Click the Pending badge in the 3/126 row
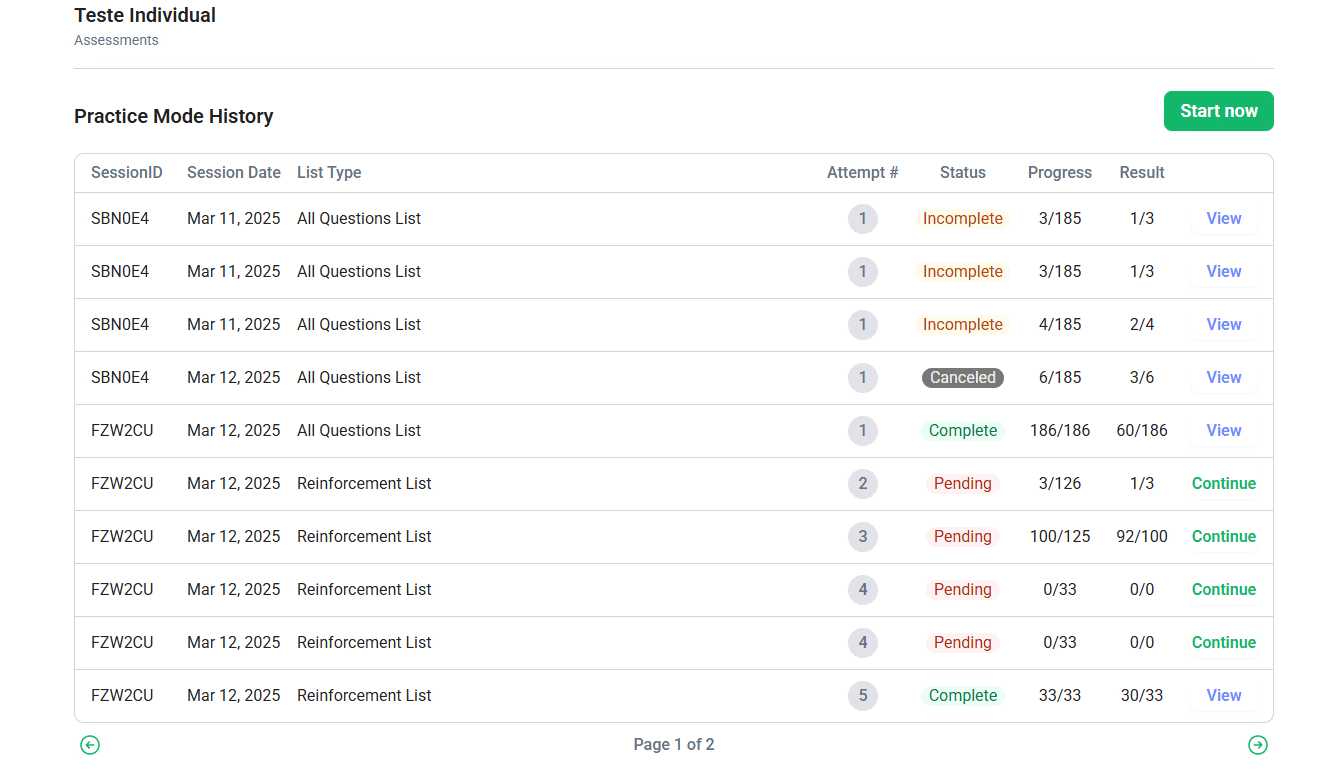Screen dimensions: 1341x776 (963, 484)
